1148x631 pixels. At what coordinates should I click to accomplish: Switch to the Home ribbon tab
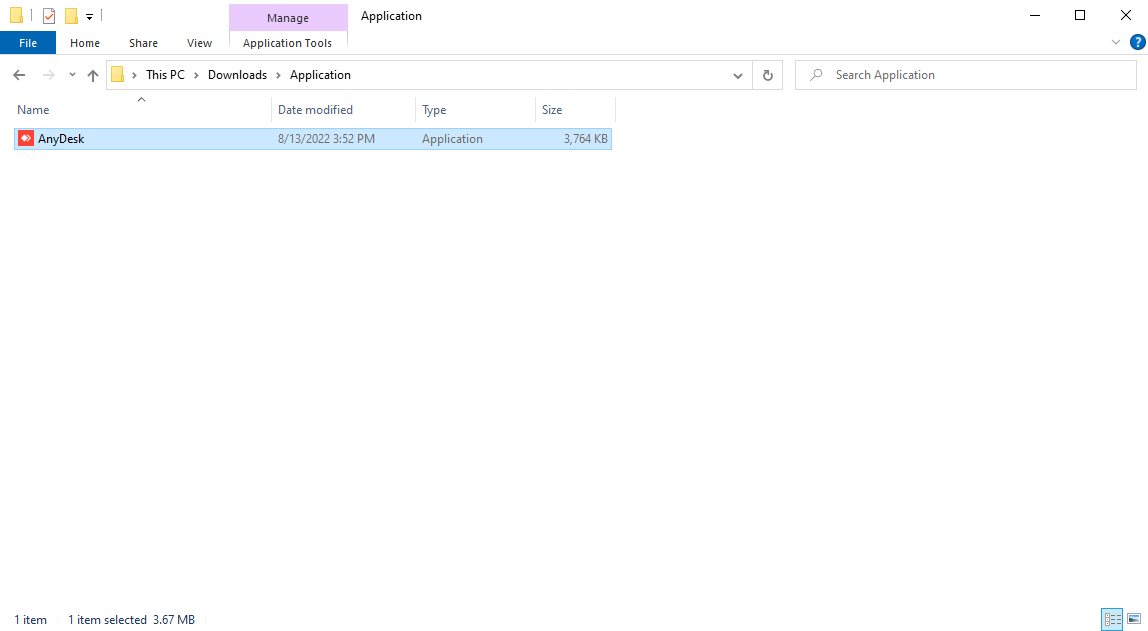click(x=85, y=43)
